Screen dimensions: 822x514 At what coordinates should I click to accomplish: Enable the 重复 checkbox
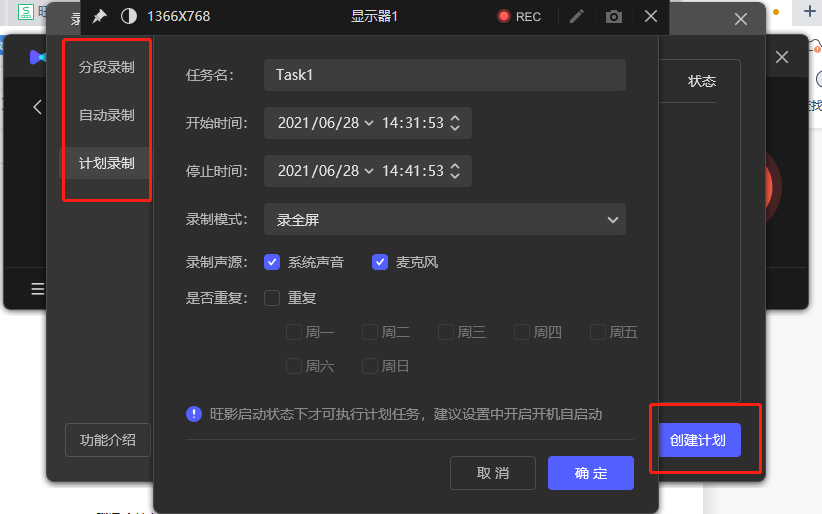272,298
